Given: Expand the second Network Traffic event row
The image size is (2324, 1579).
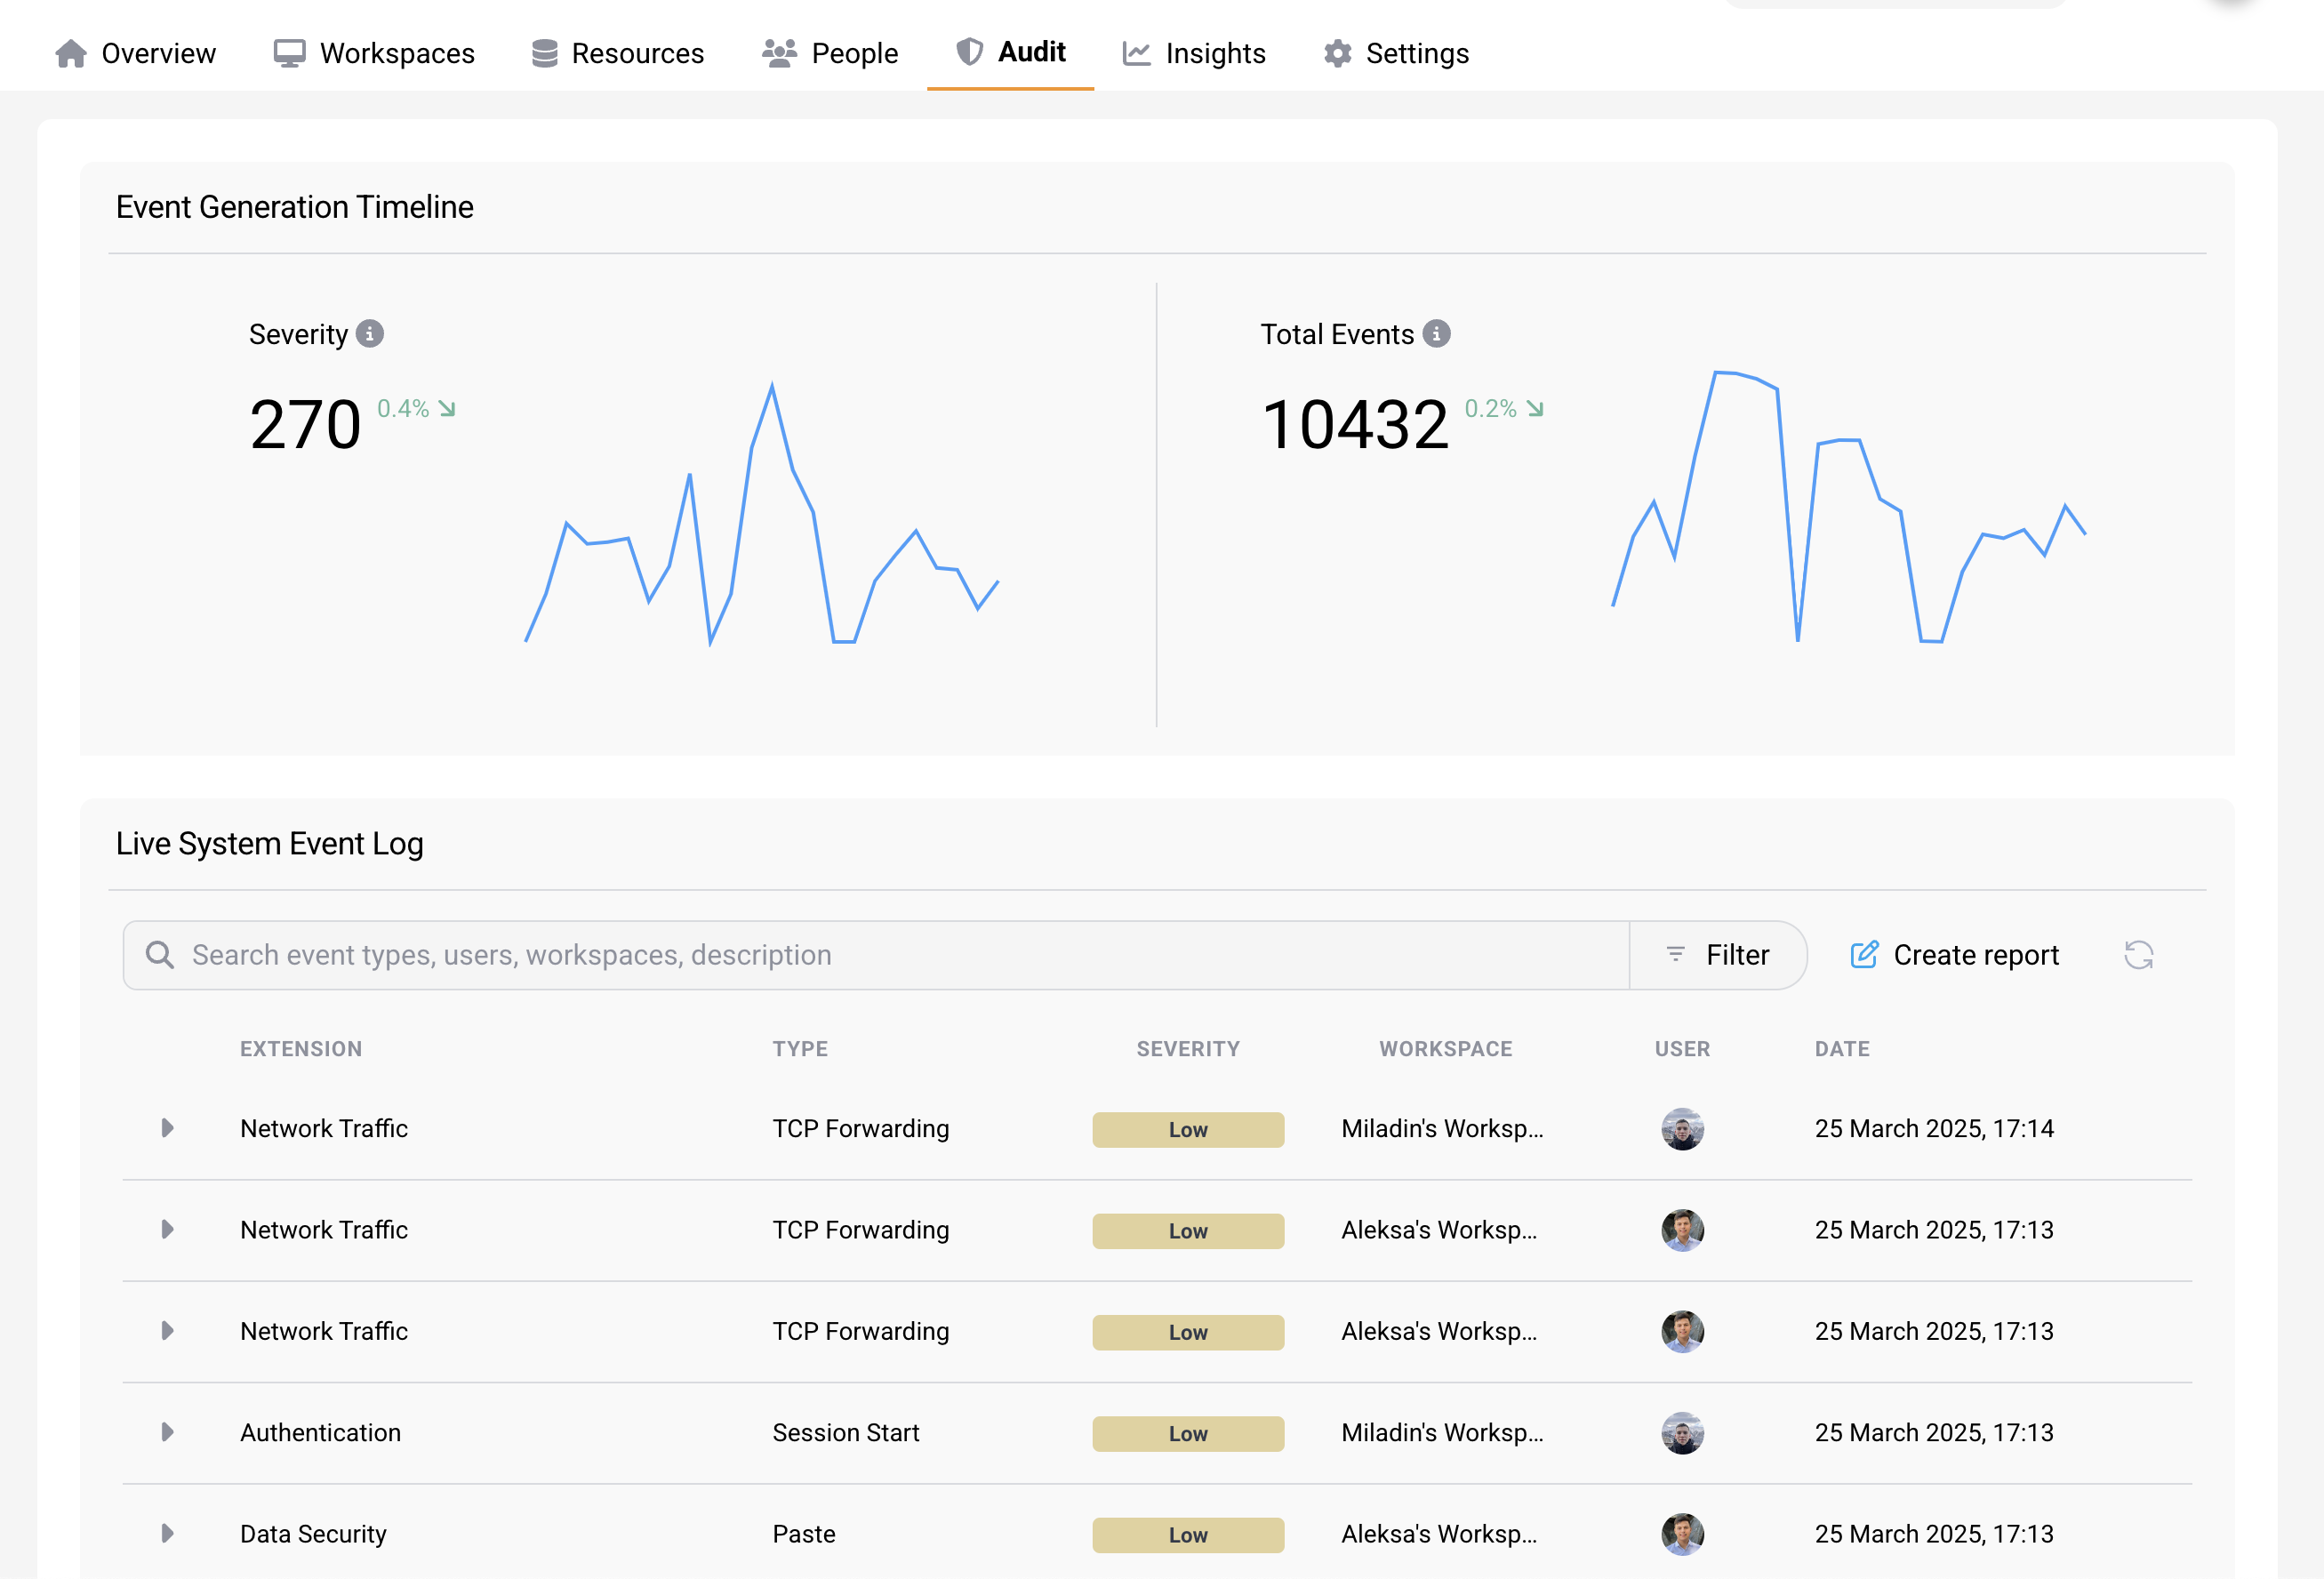Looking at the screenshot, I should (167, 1230).
